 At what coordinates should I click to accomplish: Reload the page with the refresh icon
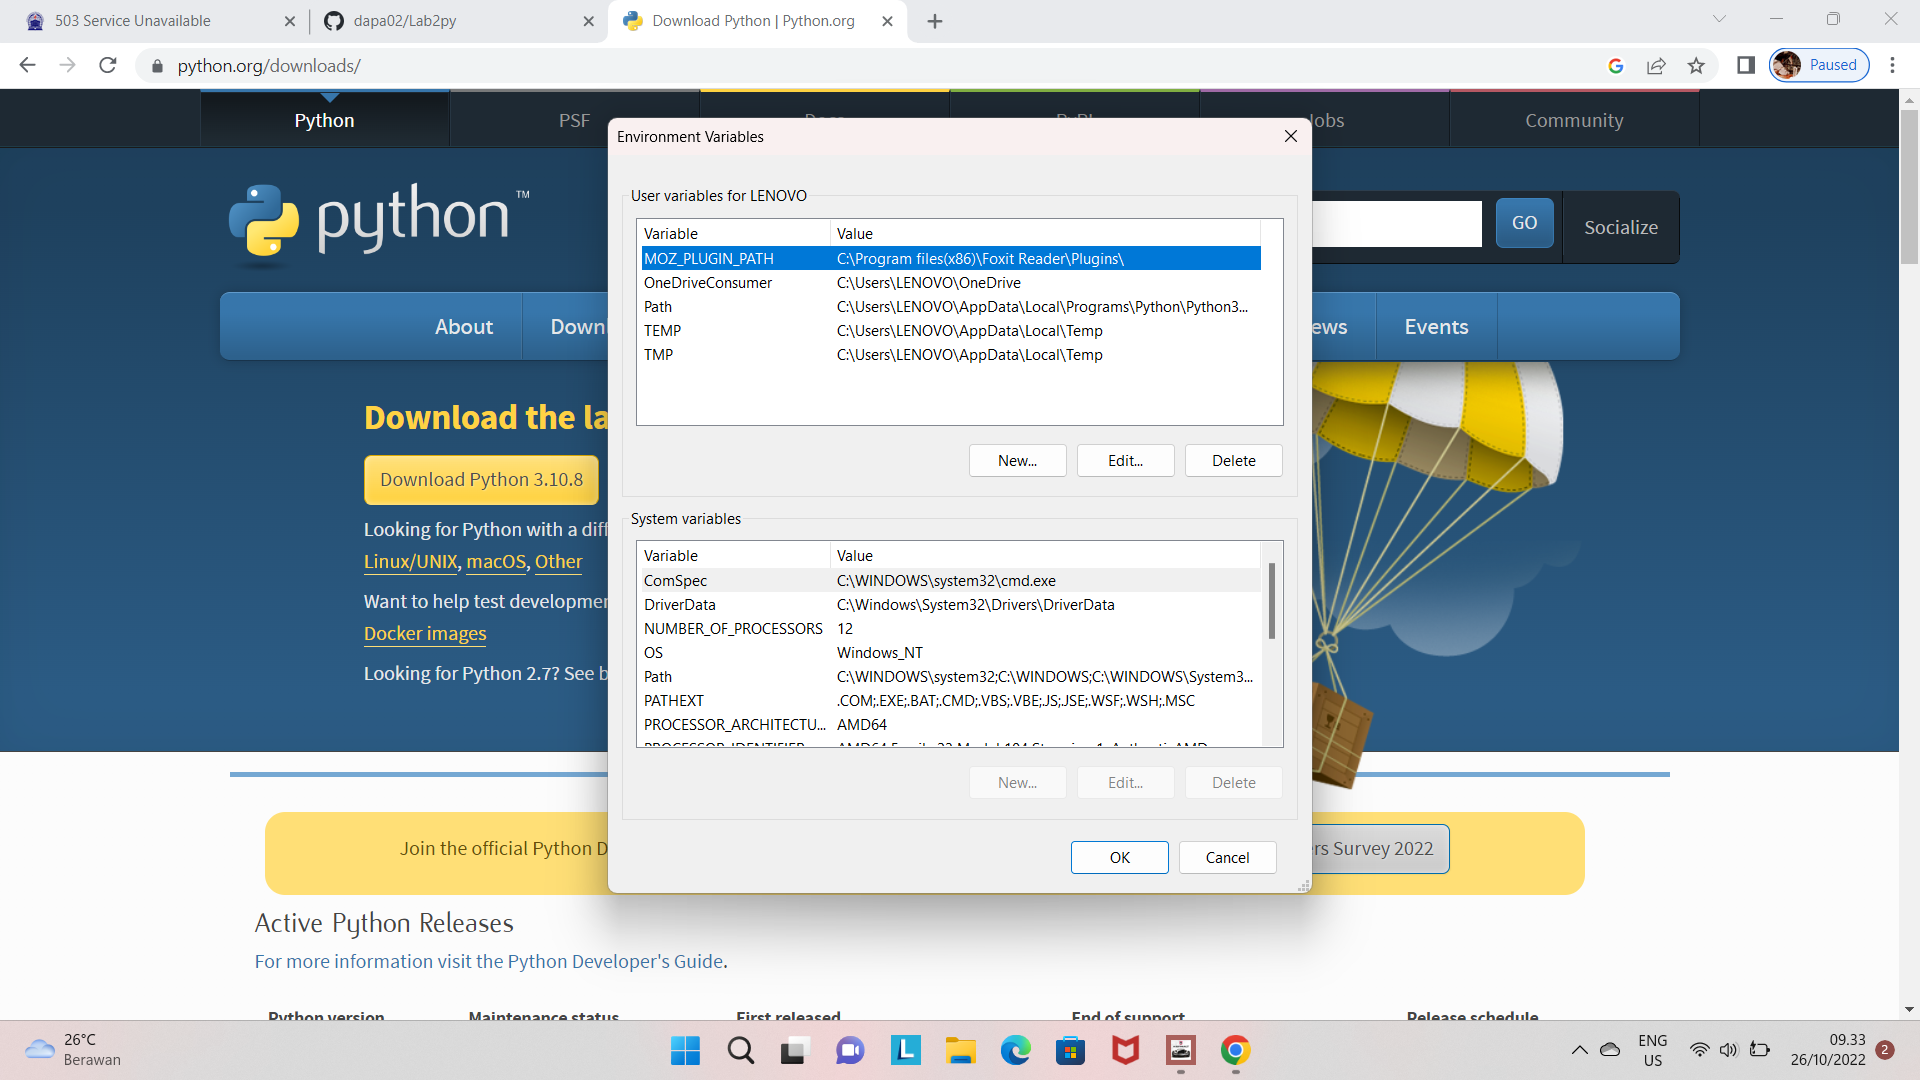coord(108,65)
